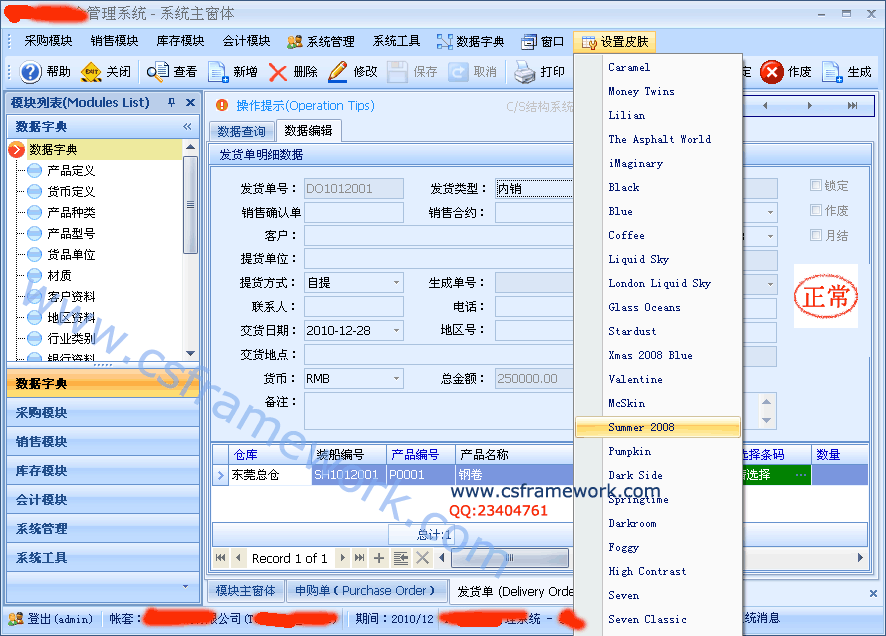Click the 删除 red X delete icon
Screen dimensions: 886x636
(x=278, y=72)
